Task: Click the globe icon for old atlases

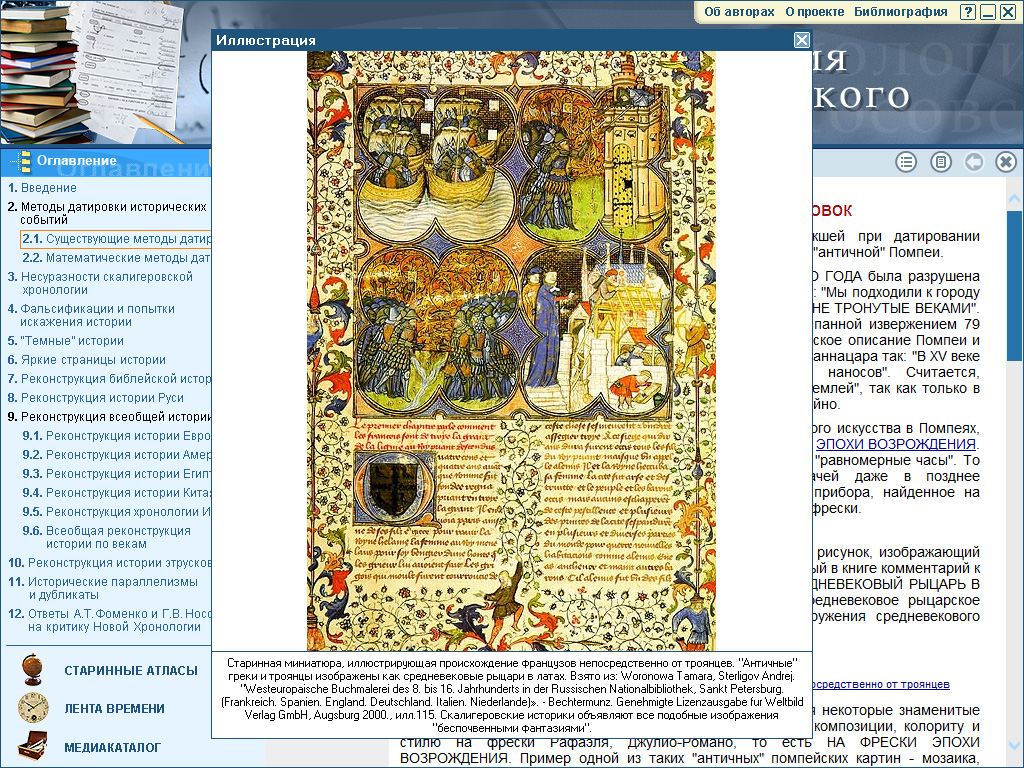Action: pos(31,669)
